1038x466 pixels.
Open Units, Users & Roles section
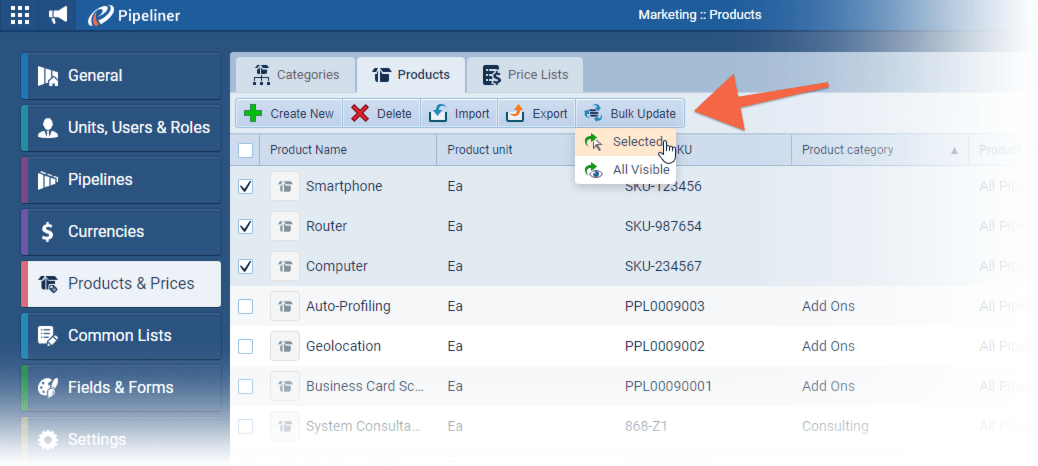pyautogui.click(x=120, y=128)
